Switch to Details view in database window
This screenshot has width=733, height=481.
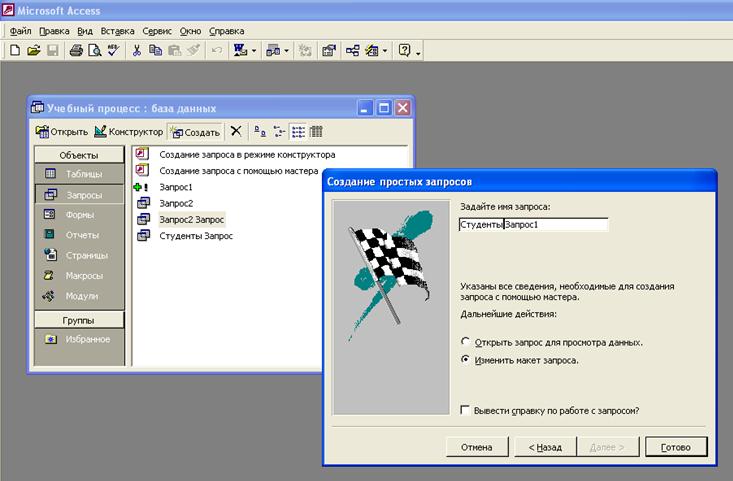pyautogui.click(x=316, y=132)
